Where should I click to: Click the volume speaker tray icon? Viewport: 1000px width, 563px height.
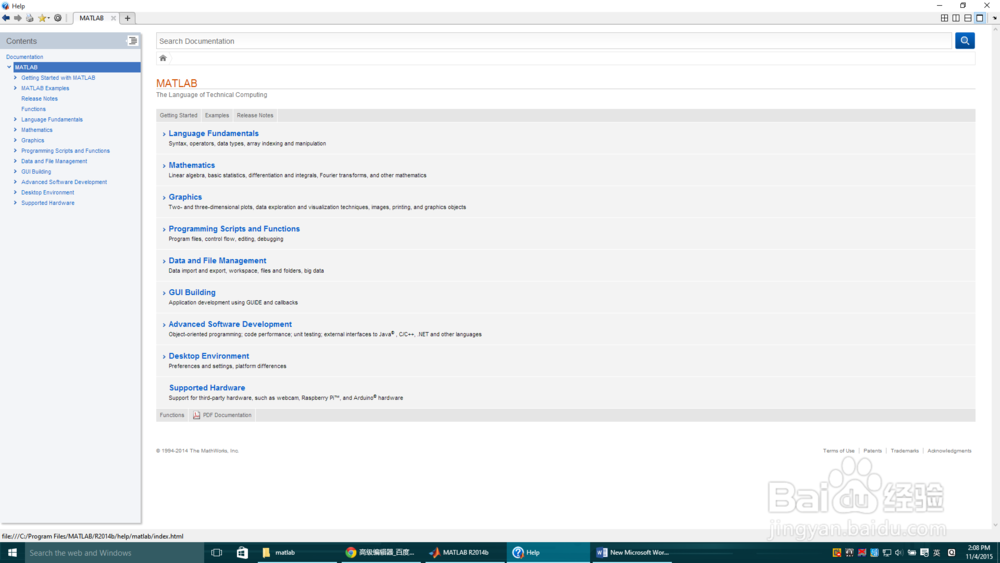click(x=899, y=553)
